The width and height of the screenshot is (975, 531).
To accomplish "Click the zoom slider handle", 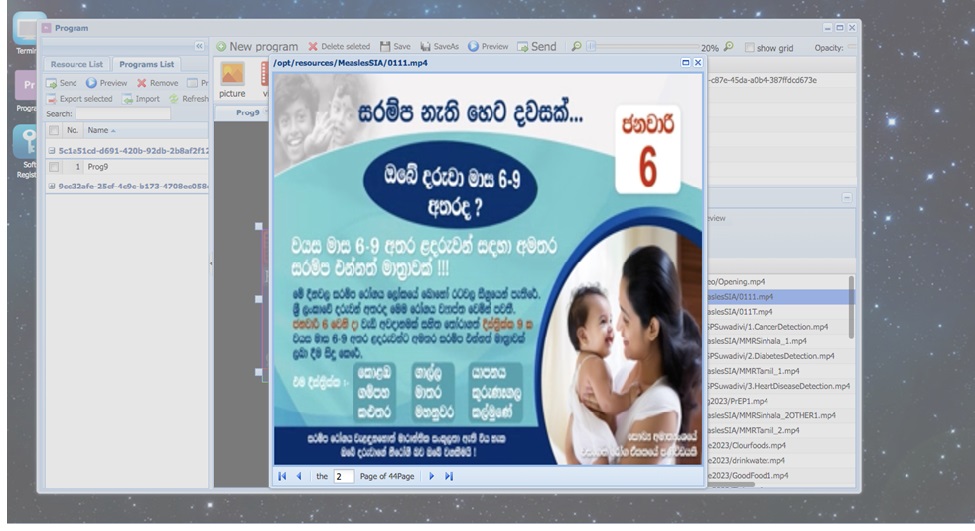I will (592, 46).
